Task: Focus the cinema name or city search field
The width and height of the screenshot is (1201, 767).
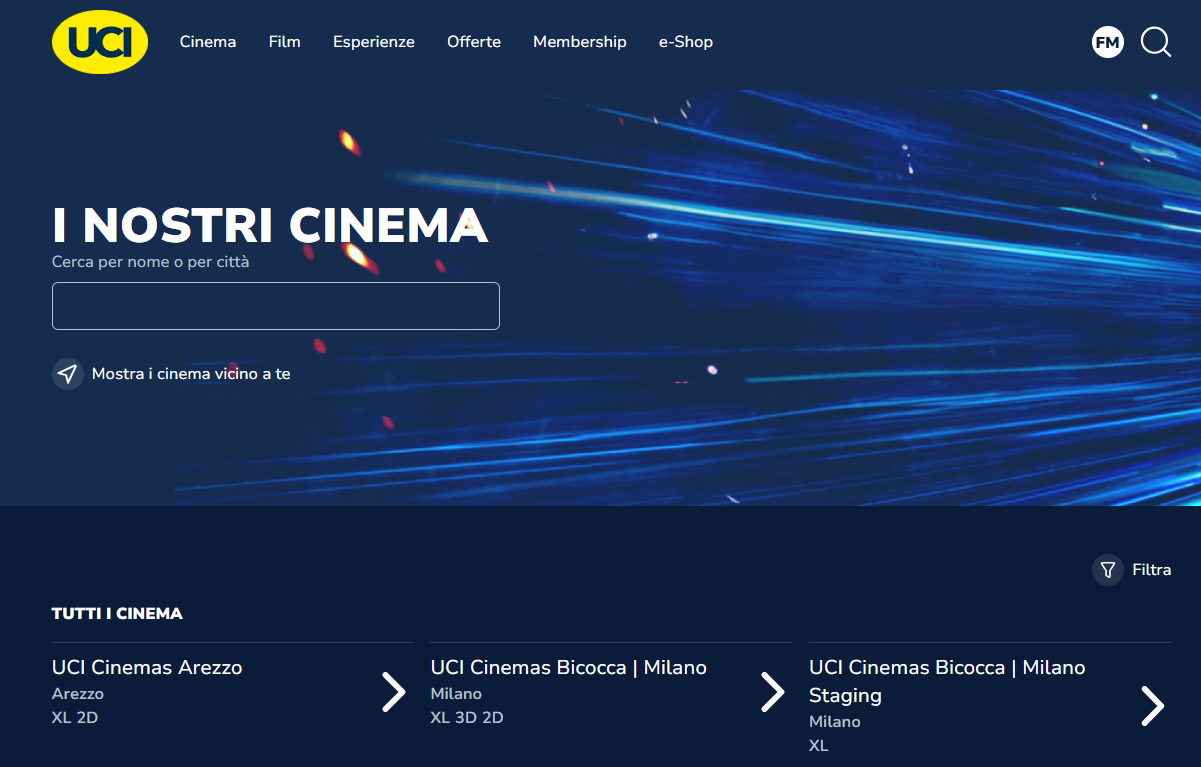Action: (276, 306)
